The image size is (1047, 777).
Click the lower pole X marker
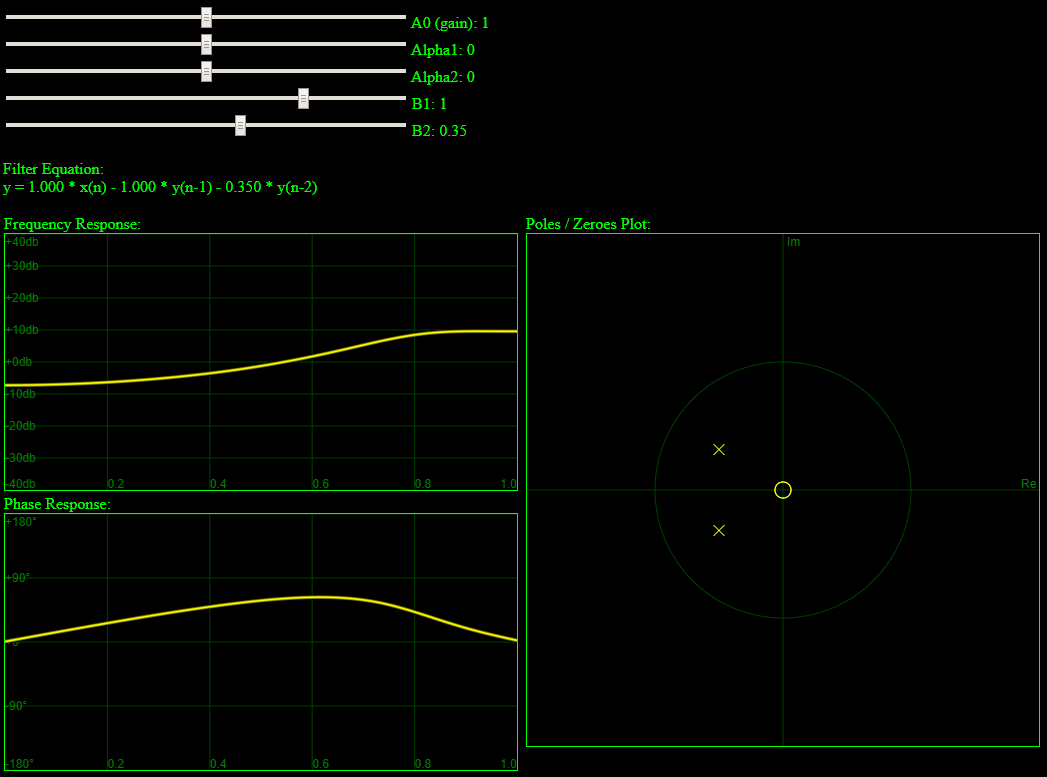719,530
